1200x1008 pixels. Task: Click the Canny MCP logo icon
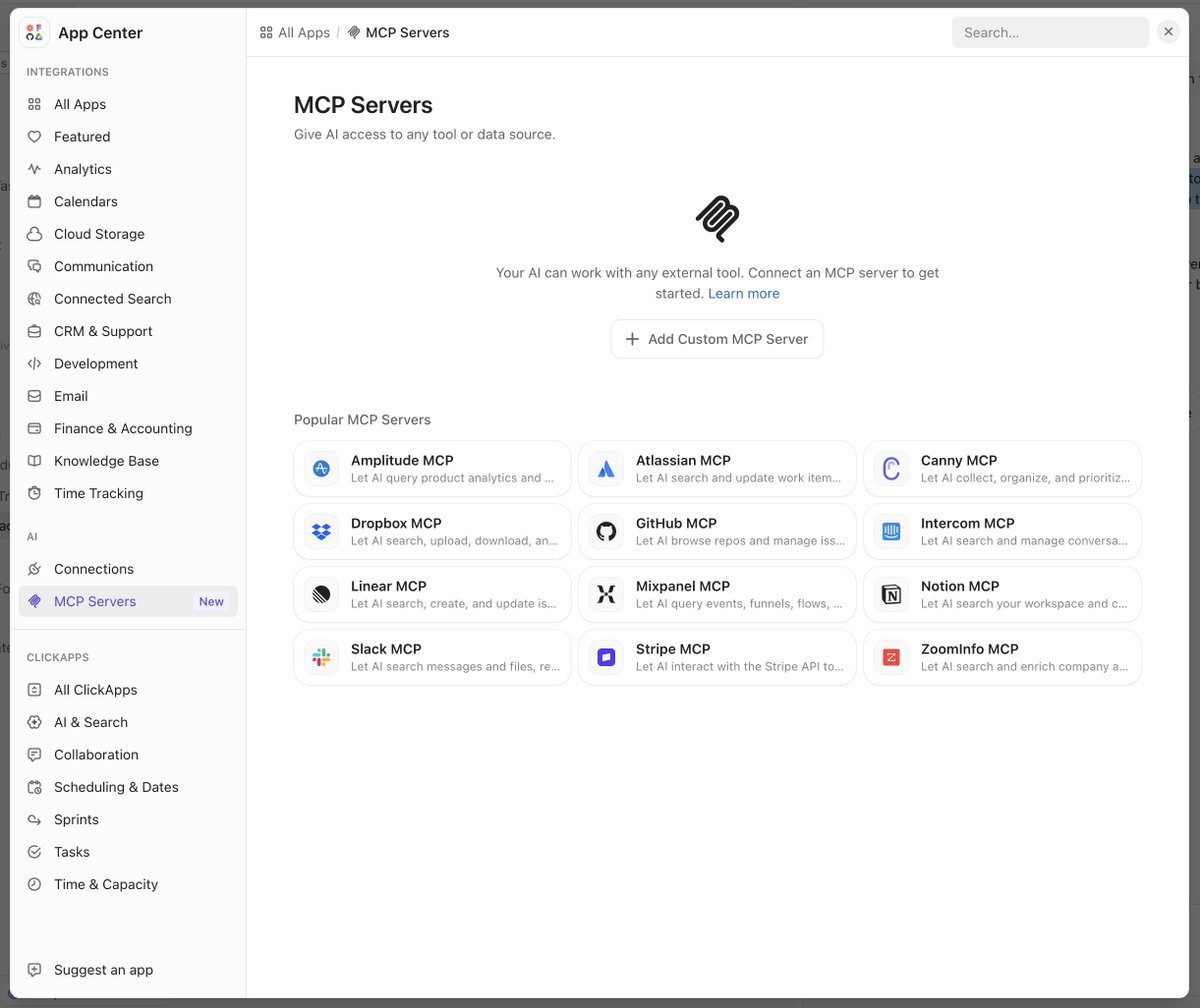click(891, 468)
